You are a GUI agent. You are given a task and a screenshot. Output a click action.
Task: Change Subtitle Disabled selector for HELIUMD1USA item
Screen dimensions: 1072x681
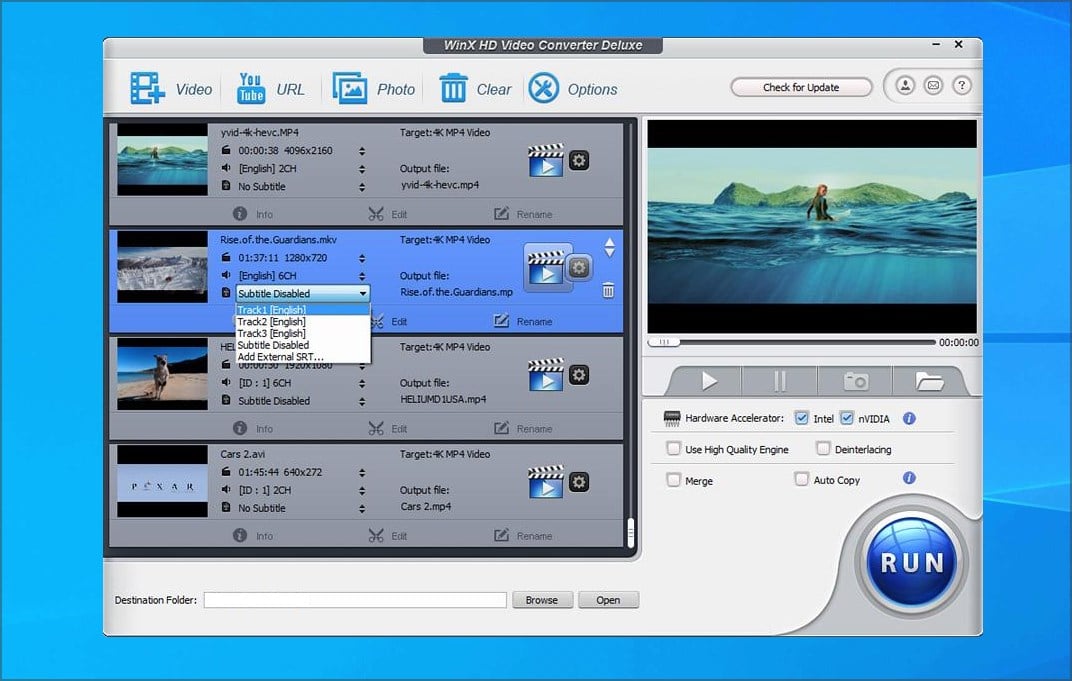coord(362,401)
